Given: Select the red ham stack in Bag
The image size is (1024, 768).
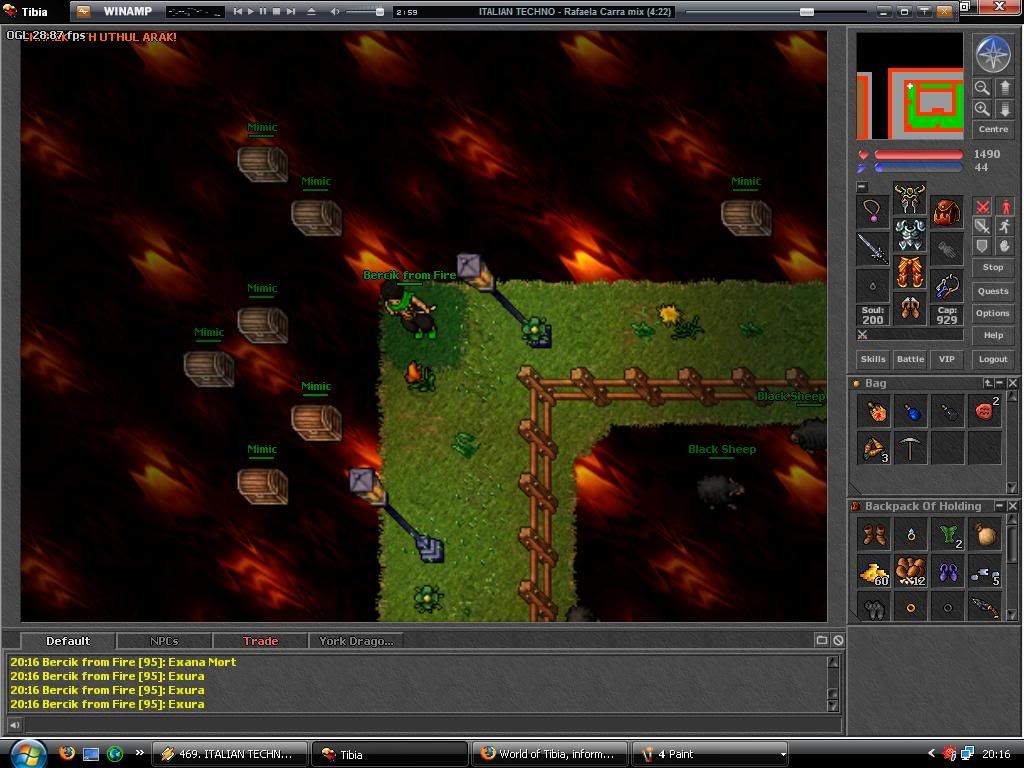Looking at the screenshot, I should pos(985,411).
